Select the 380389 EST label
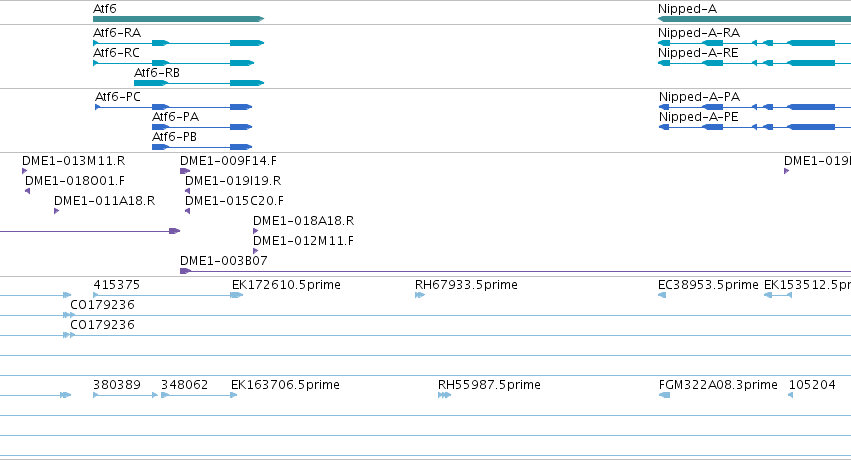Screen dimensions: 851x460 (117, 385)
